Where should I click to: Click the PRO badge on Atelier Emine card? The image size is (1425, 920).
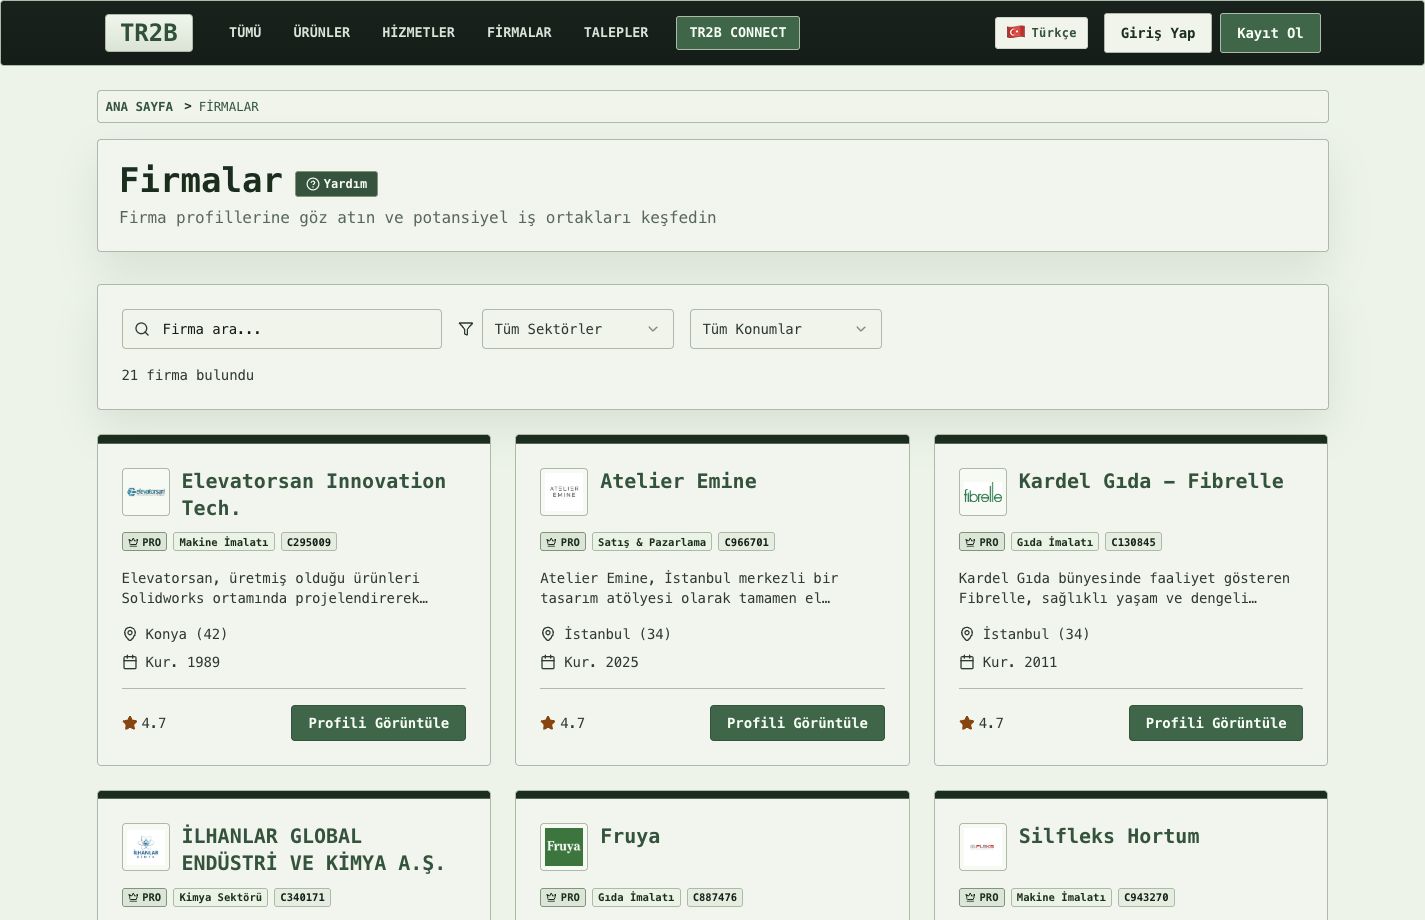click(x=563, y=542)
